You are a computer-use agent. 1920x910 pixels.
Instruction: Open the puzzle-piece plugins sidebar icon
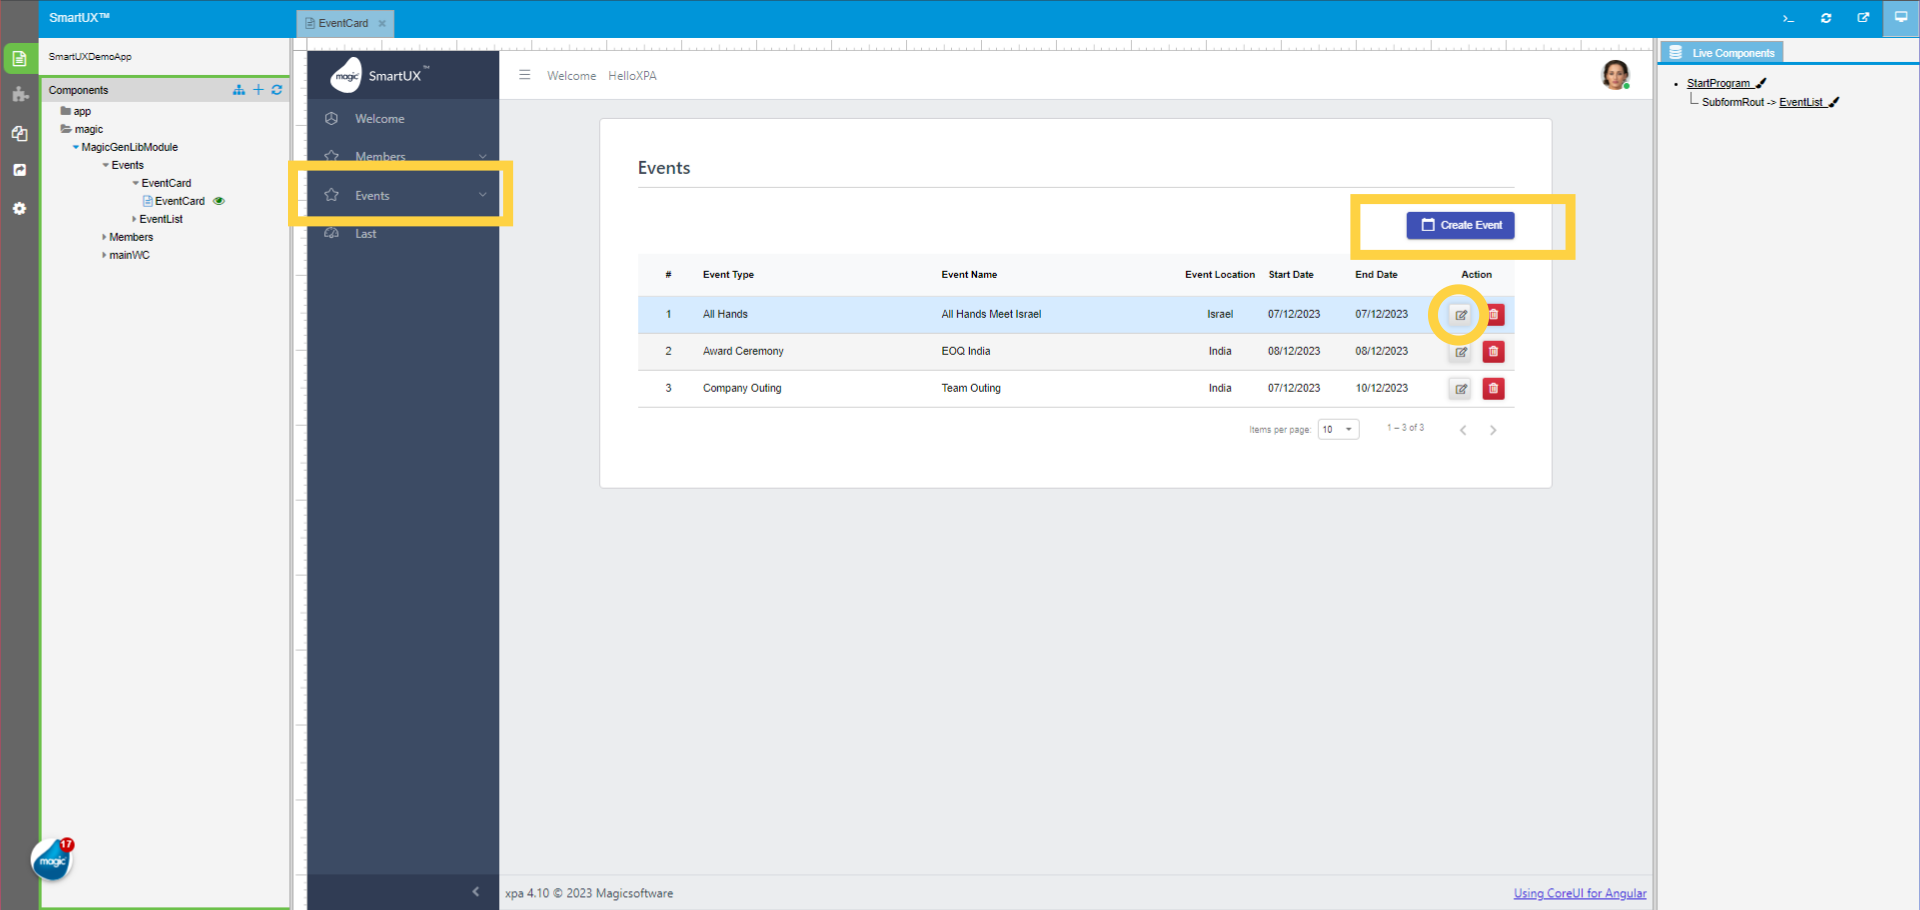point(19,95)
